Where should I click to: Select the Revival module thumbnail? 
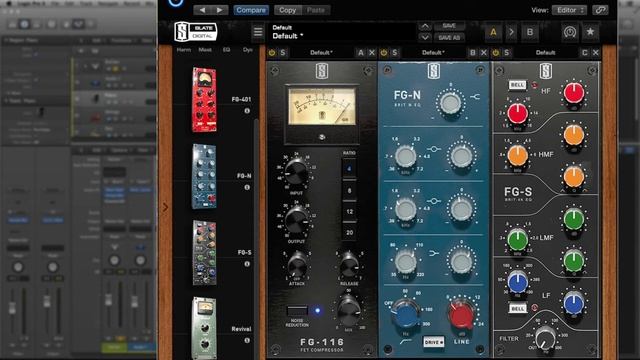pyautogui.click(x=204, y=328)
